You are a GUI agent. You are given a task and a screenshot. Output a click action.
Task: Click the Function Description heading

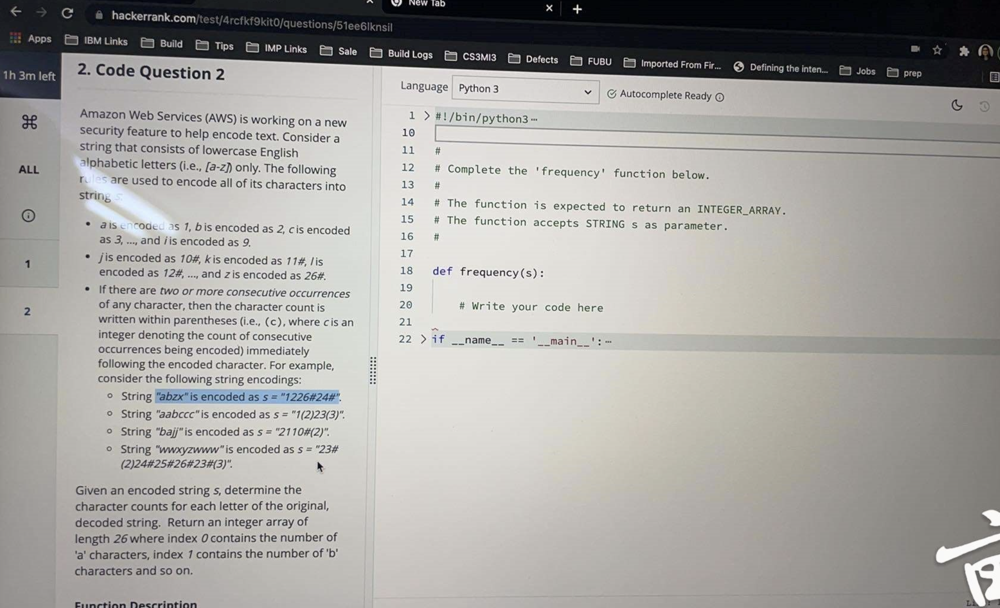(136, 604)
